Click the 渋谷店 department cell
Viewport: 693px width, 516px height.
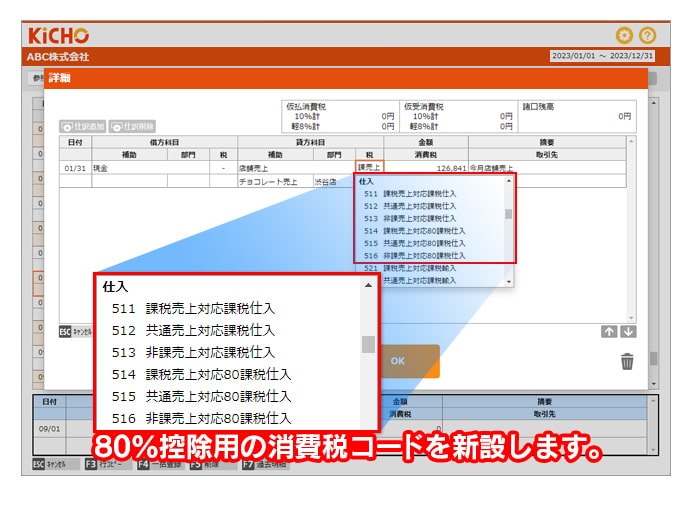[x=334, y=182]
